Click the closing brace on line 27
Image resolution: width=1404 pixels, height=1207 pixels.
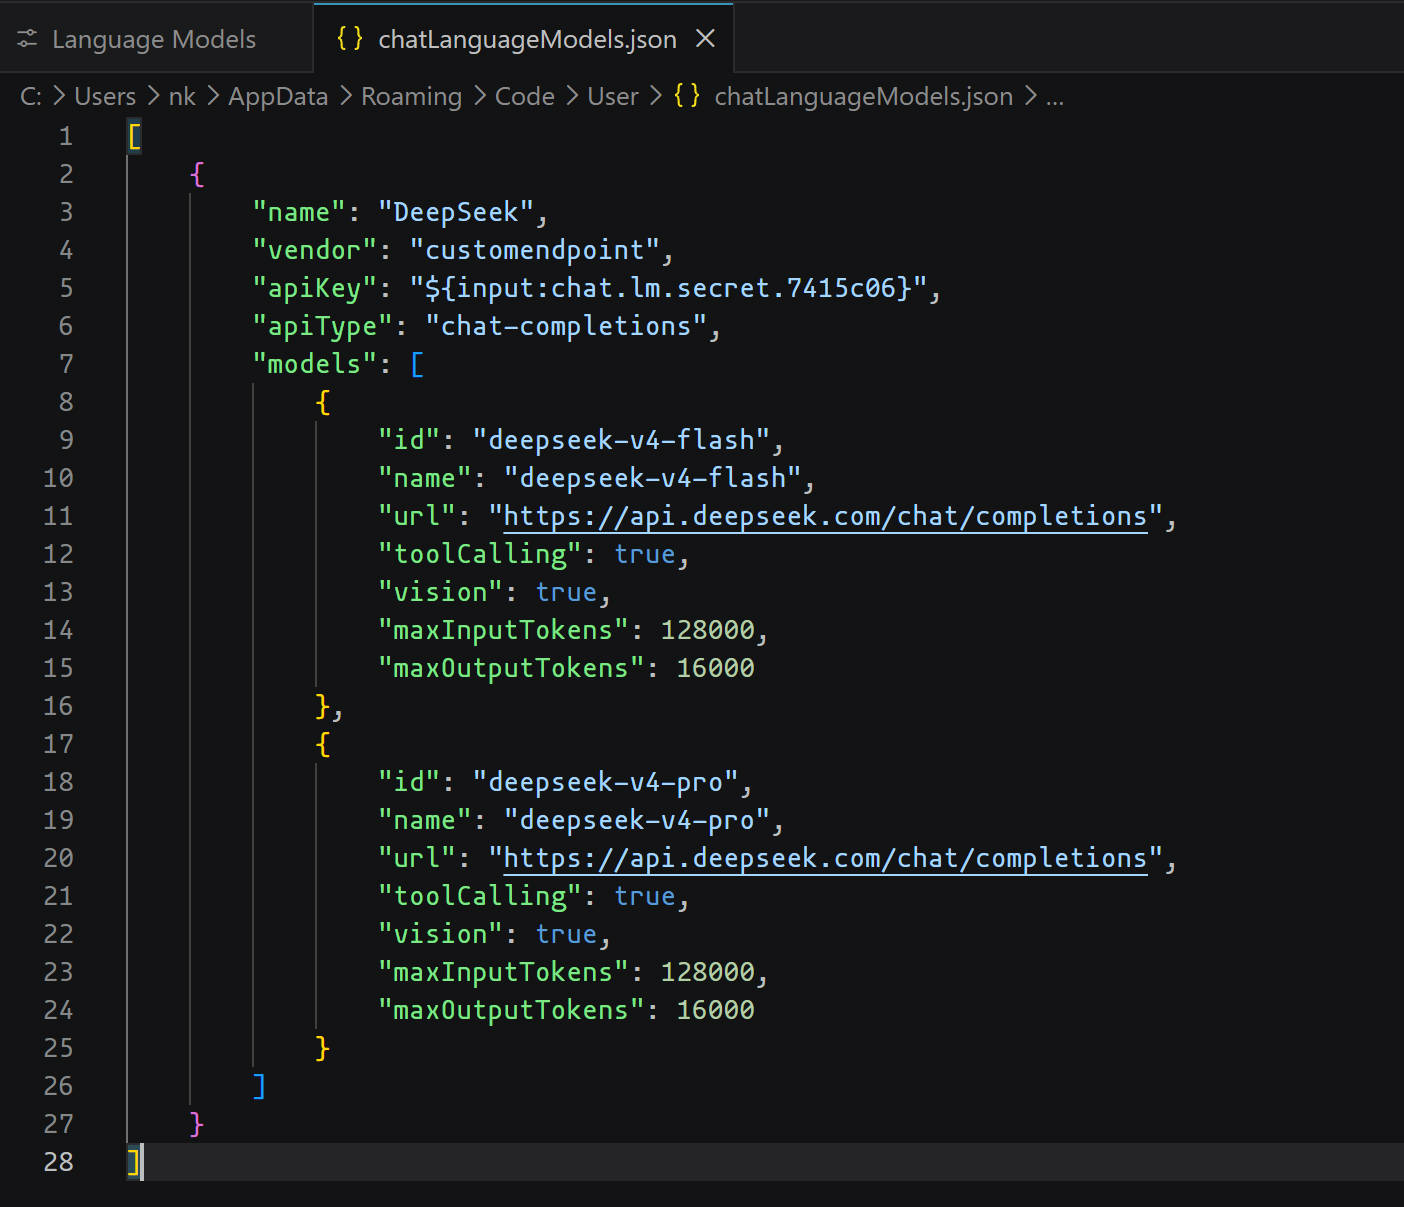tap(197, 1124)
